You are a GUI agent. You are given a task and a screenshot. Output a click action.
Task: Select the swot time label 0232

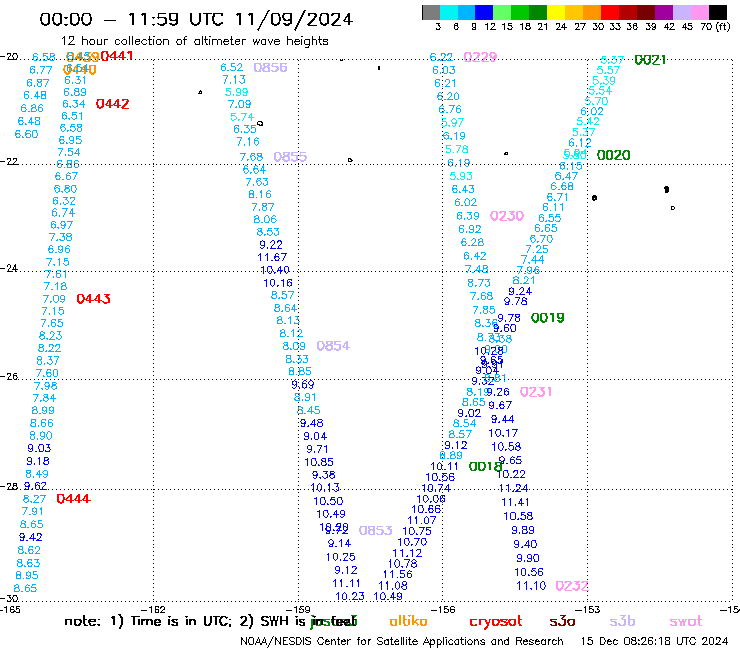[572, 586]
